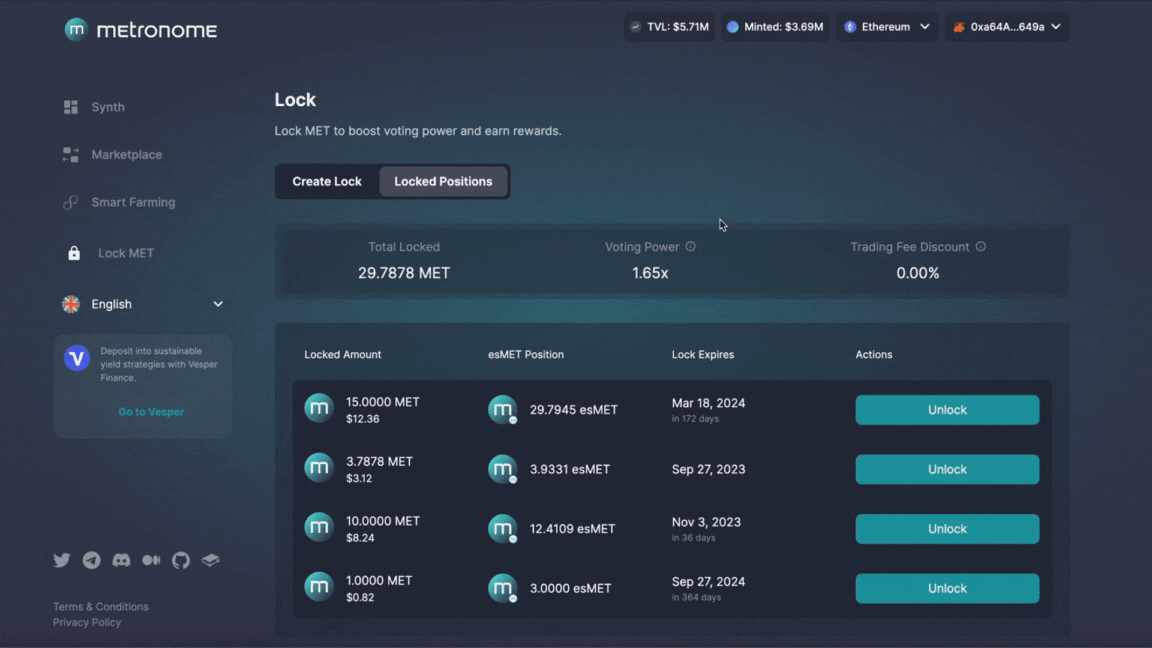Expand the English language dropdown chevron
The height and width of the screenshot is (648, 1152).
tap(218, 304)
